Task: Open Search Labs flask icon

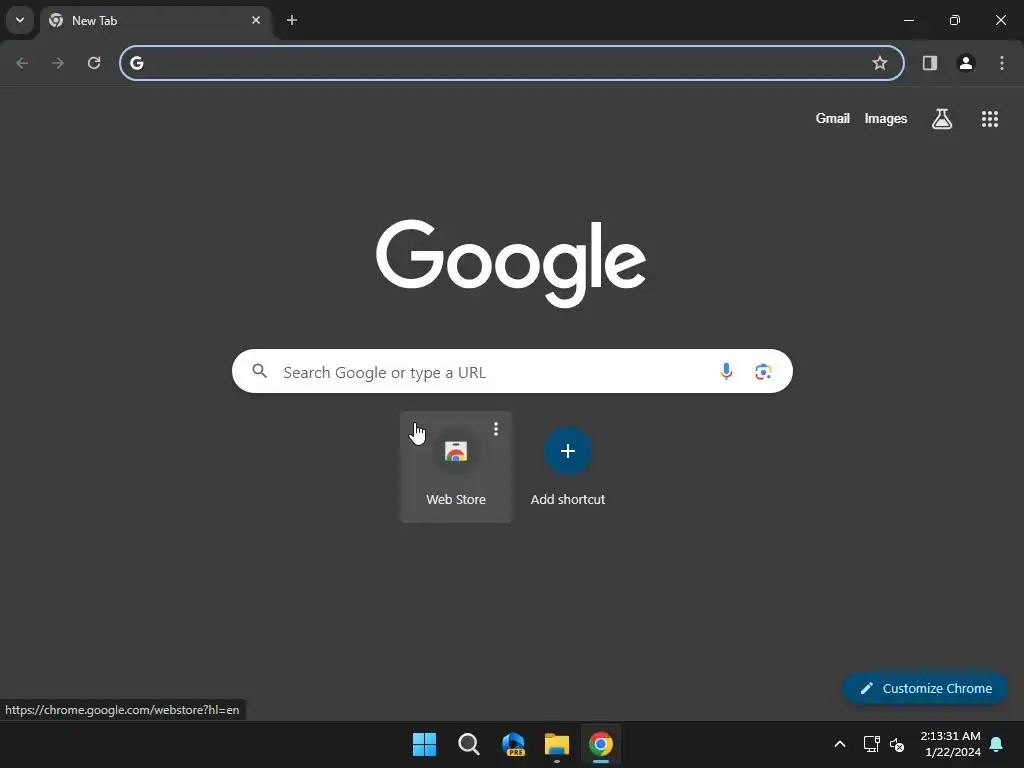Action: tap(942, 119)
